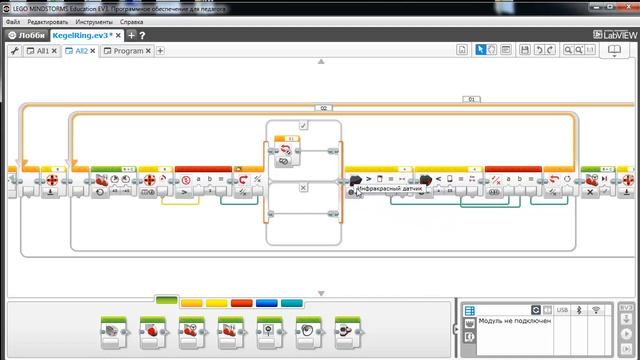Select the first infrared sensor wait block
640x360 pixels.
379,182
